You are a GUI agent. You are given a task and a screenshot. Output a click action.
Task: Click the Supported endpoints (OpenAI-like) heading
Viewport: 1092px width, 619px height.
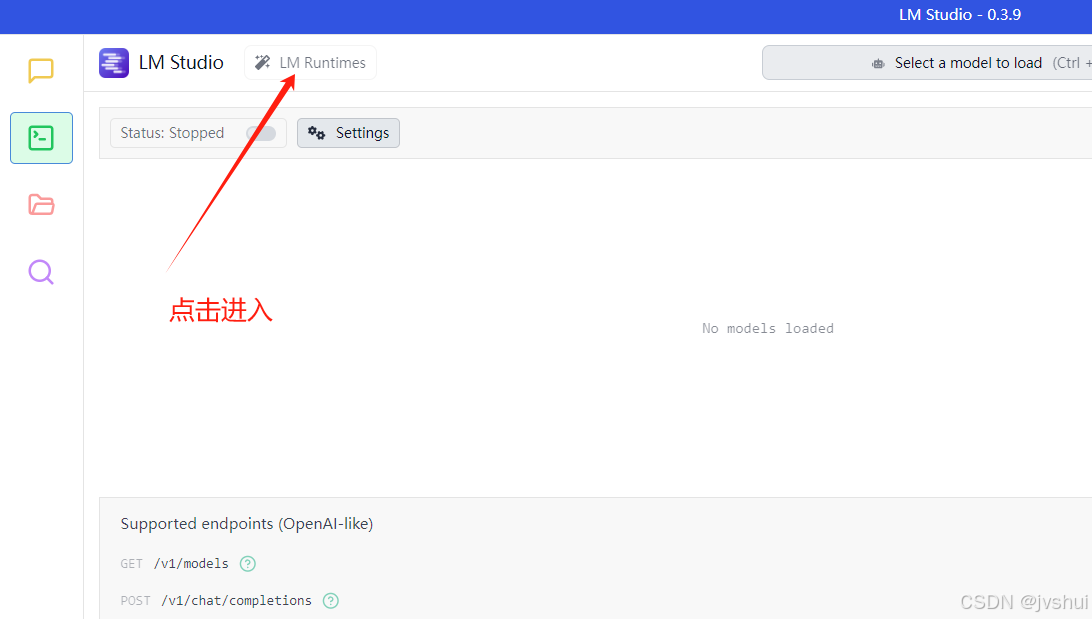[247, 524]
